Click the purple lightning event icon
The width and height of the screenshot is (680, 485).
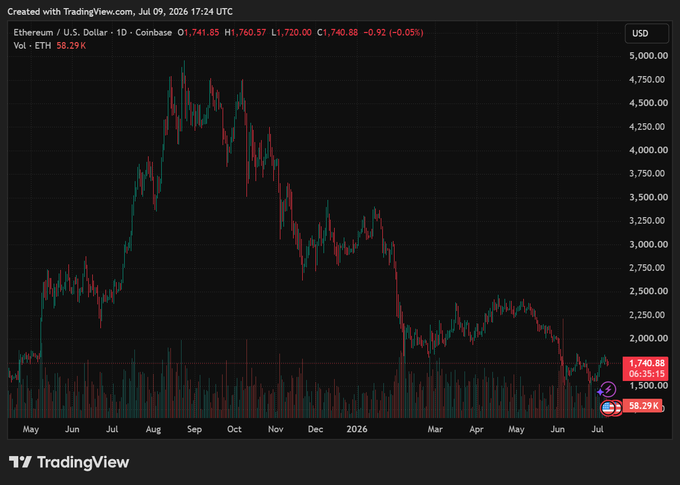pyautogui.click(x=608, y=389)
